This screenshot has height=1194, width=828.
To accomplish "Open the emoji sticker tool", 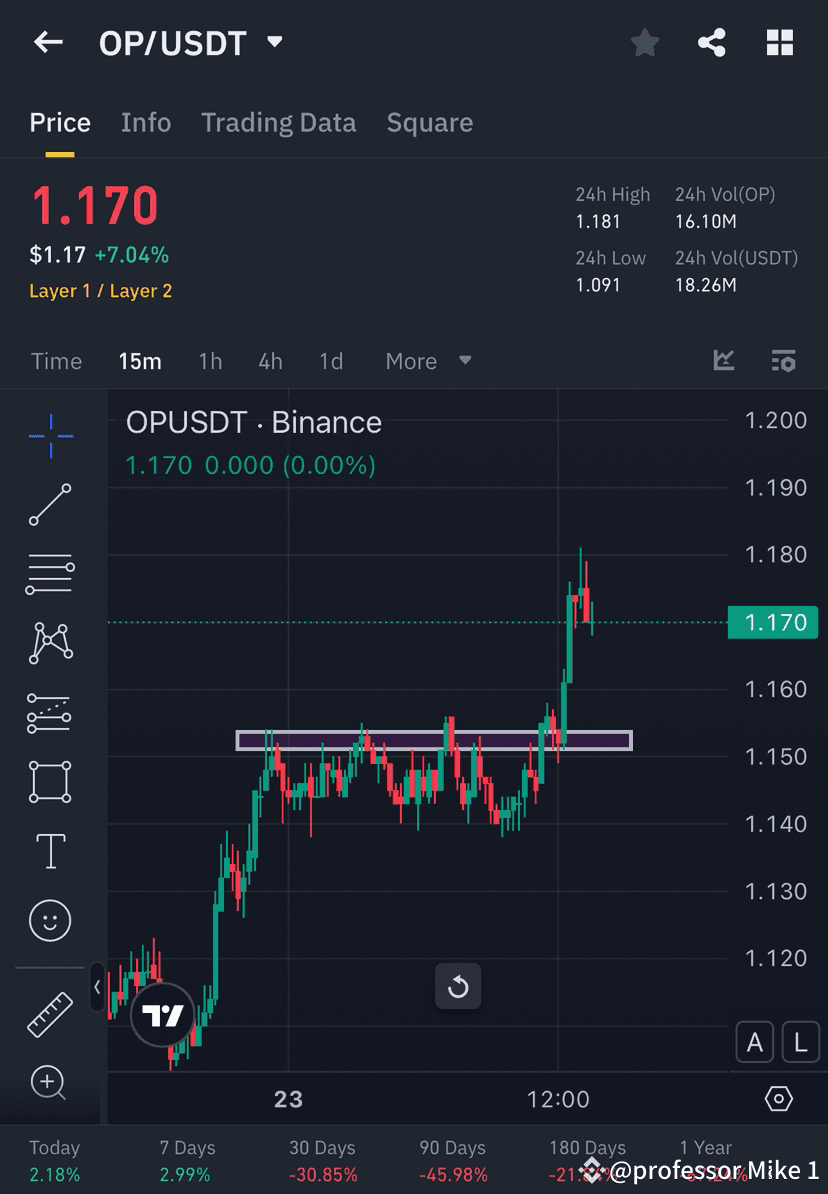I will point(49,920).
